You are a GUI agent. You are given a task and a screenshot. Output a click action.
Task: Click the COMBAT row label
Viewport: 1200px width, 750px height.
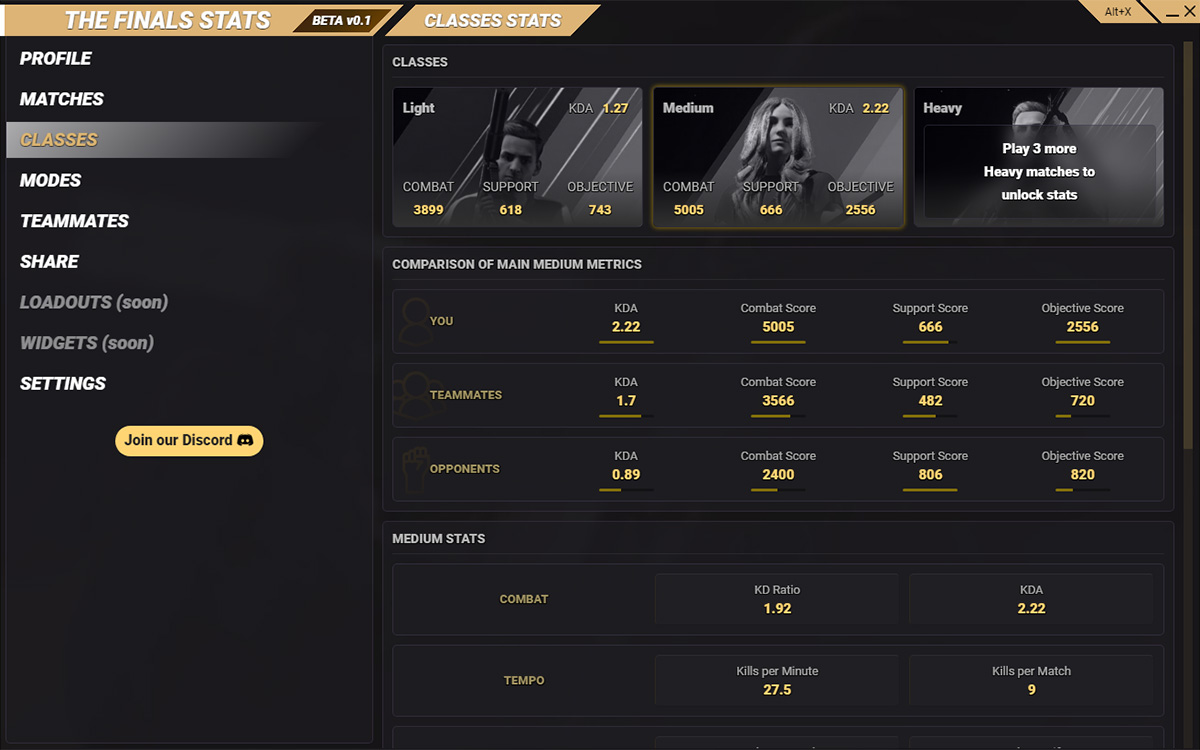click(524, 599)
